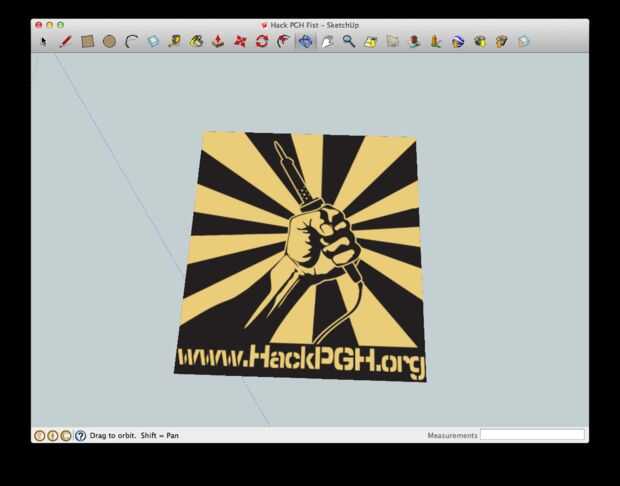Click the 'Measurements' label
Image resolution: width=620 pixels, height=486 pixels.
coord(452,435)
